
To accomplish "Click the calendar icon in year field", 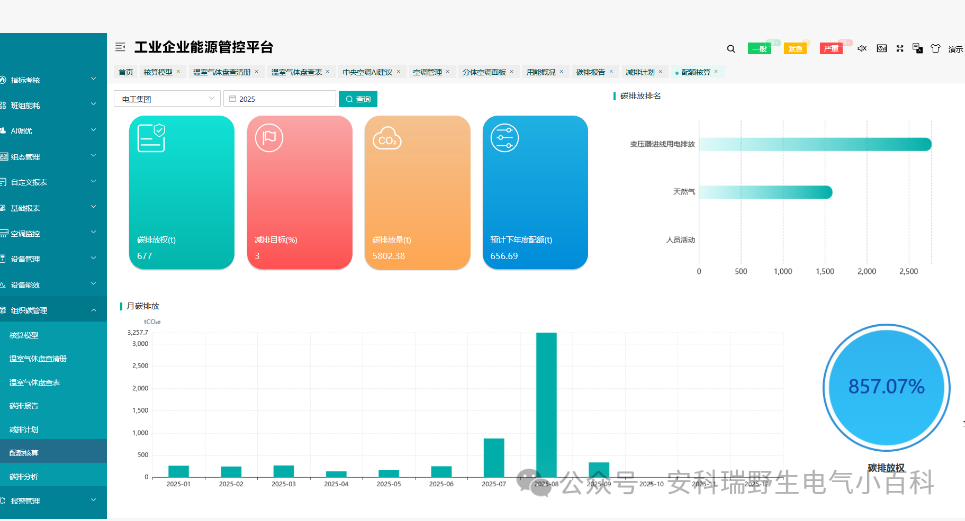I will pos(233,99).
